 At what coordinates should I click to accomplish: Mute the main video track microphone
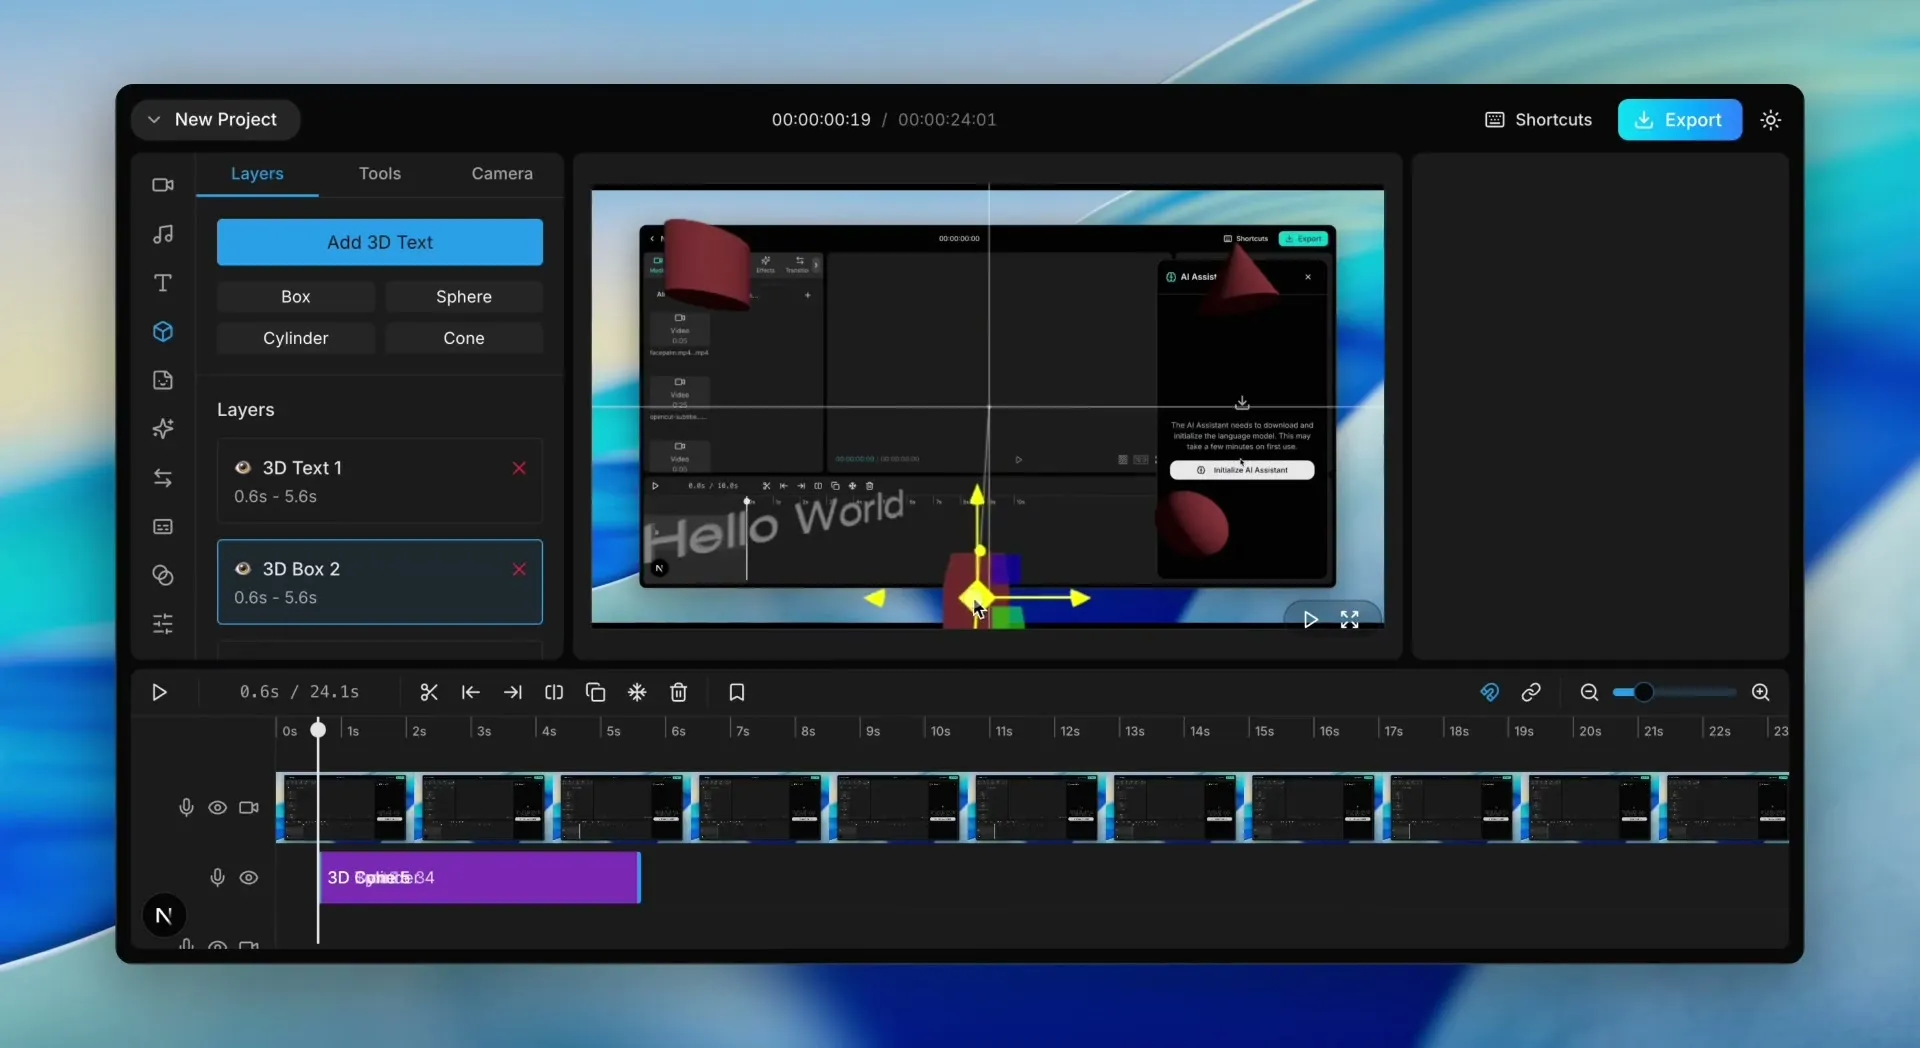[x=186, y=807]
